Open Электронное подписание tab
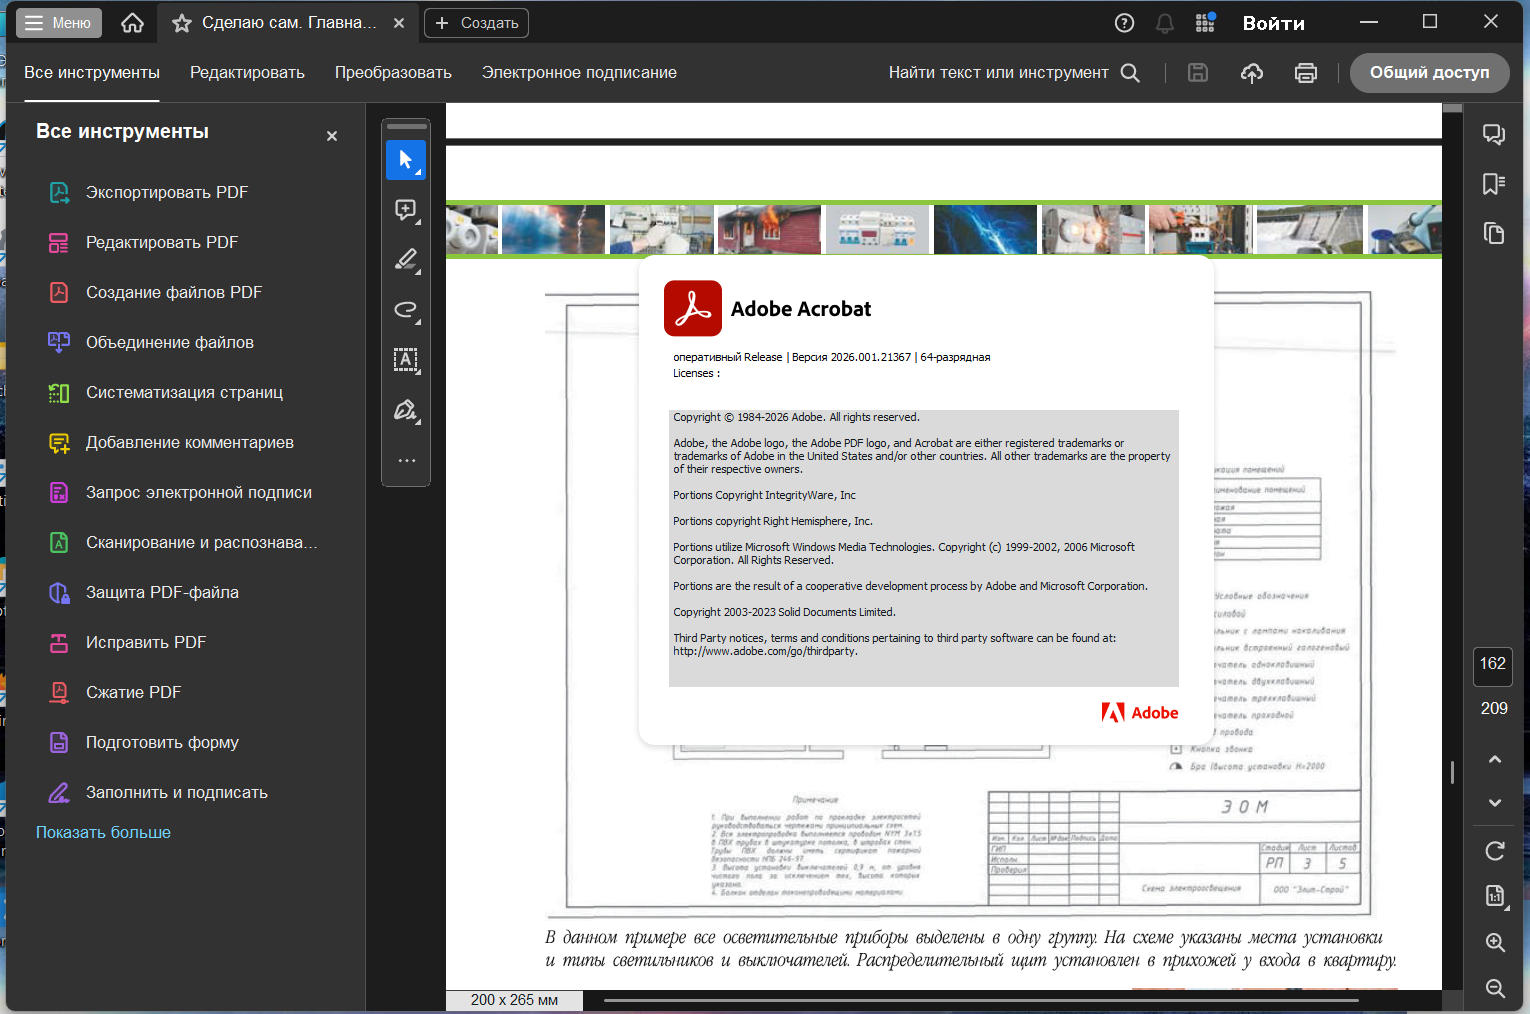The width and height of the screenshot is (1530, 1014). click(579, 73)
